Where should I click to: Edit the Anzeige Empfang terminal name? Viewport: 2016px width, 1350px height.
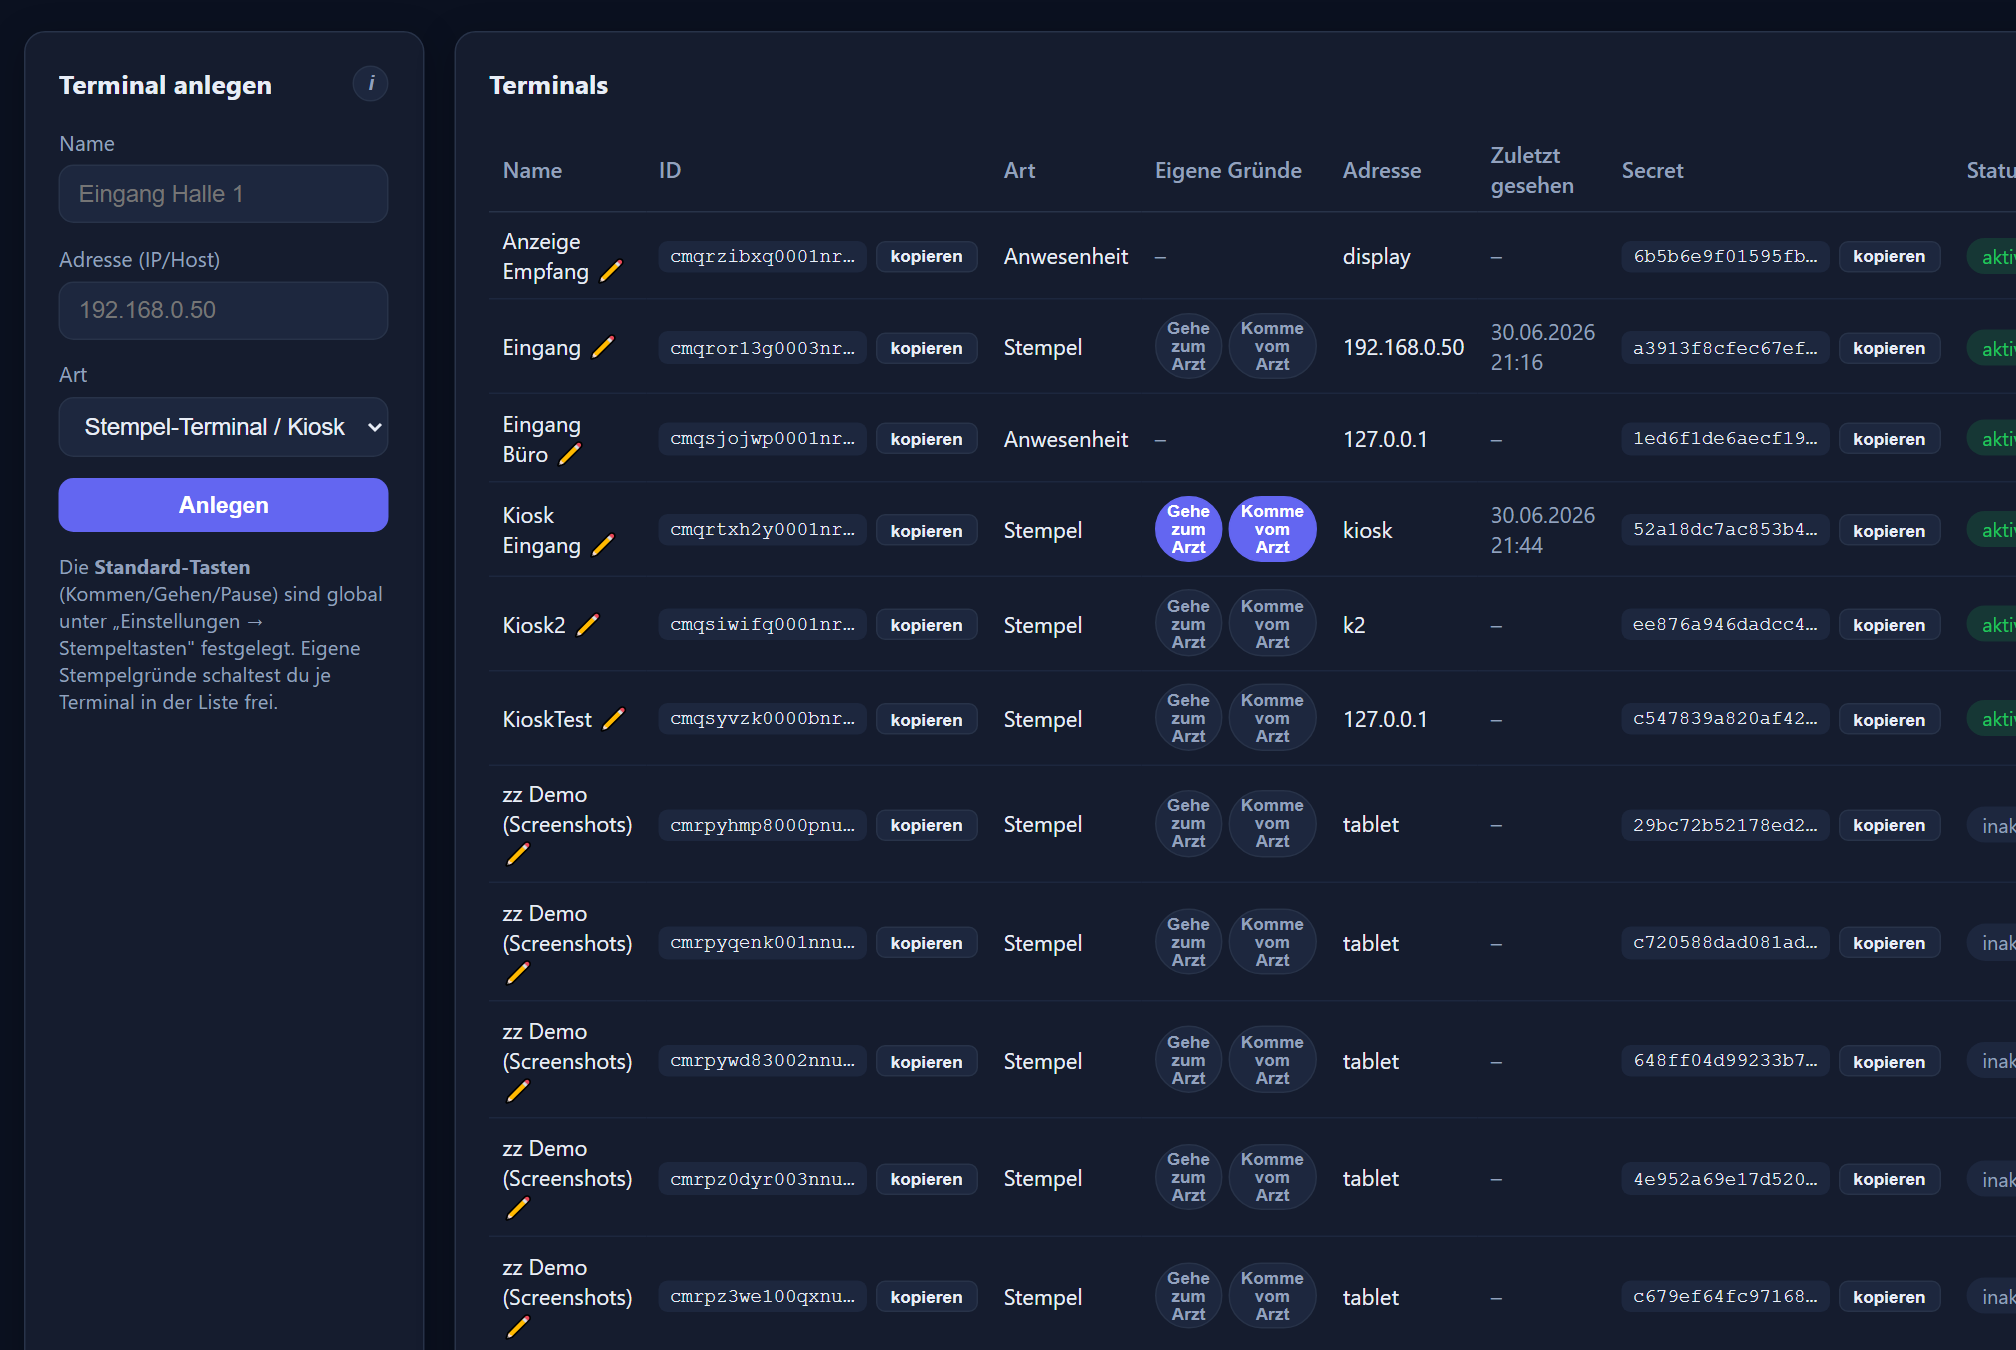[611, 271]
